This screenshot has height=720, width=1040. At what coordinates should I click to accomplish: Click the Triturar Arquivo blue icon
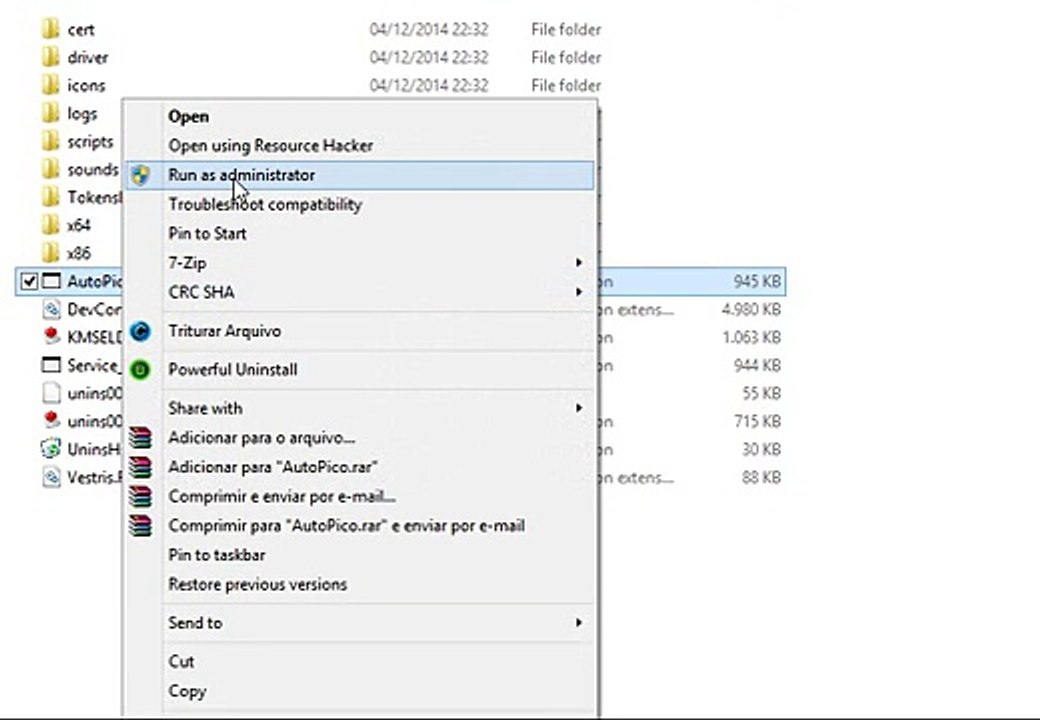[140, 331]
